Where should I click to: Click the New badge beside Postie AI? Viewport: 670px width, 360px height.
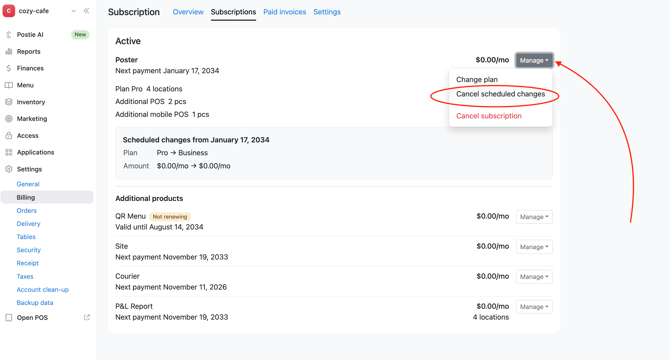80,35
